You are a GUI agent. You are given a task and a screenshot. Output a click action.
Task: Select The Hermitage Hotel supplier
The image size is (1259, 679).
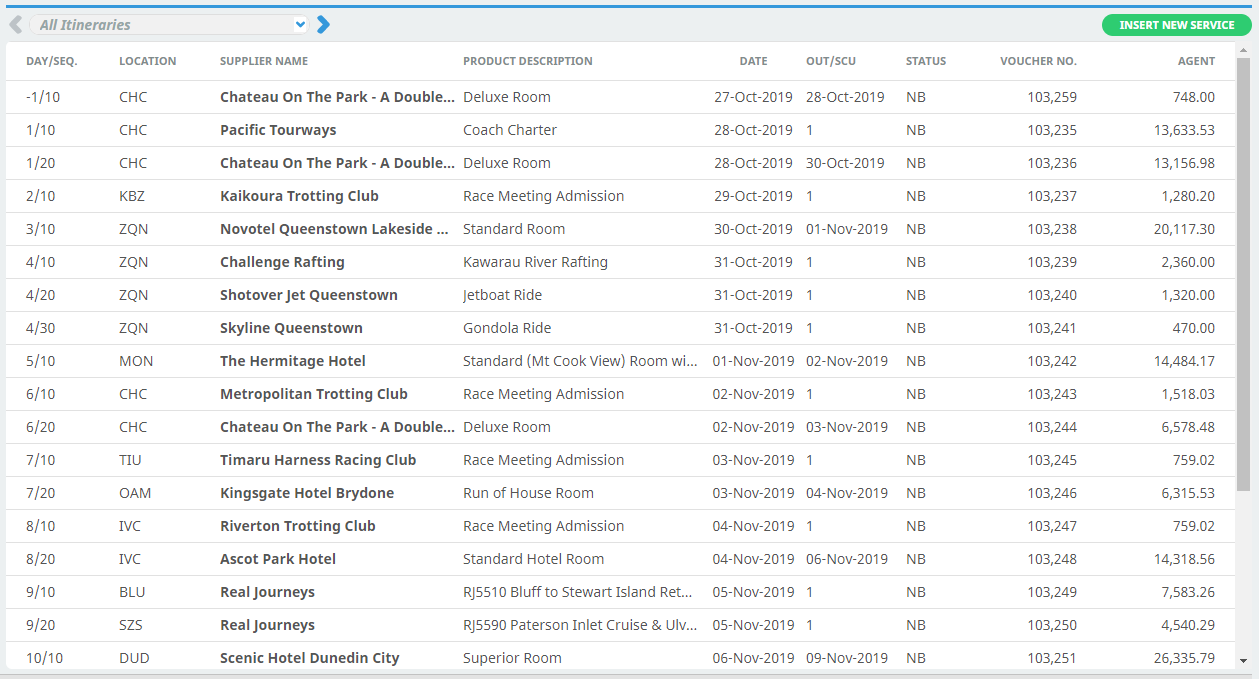[293, 361]
